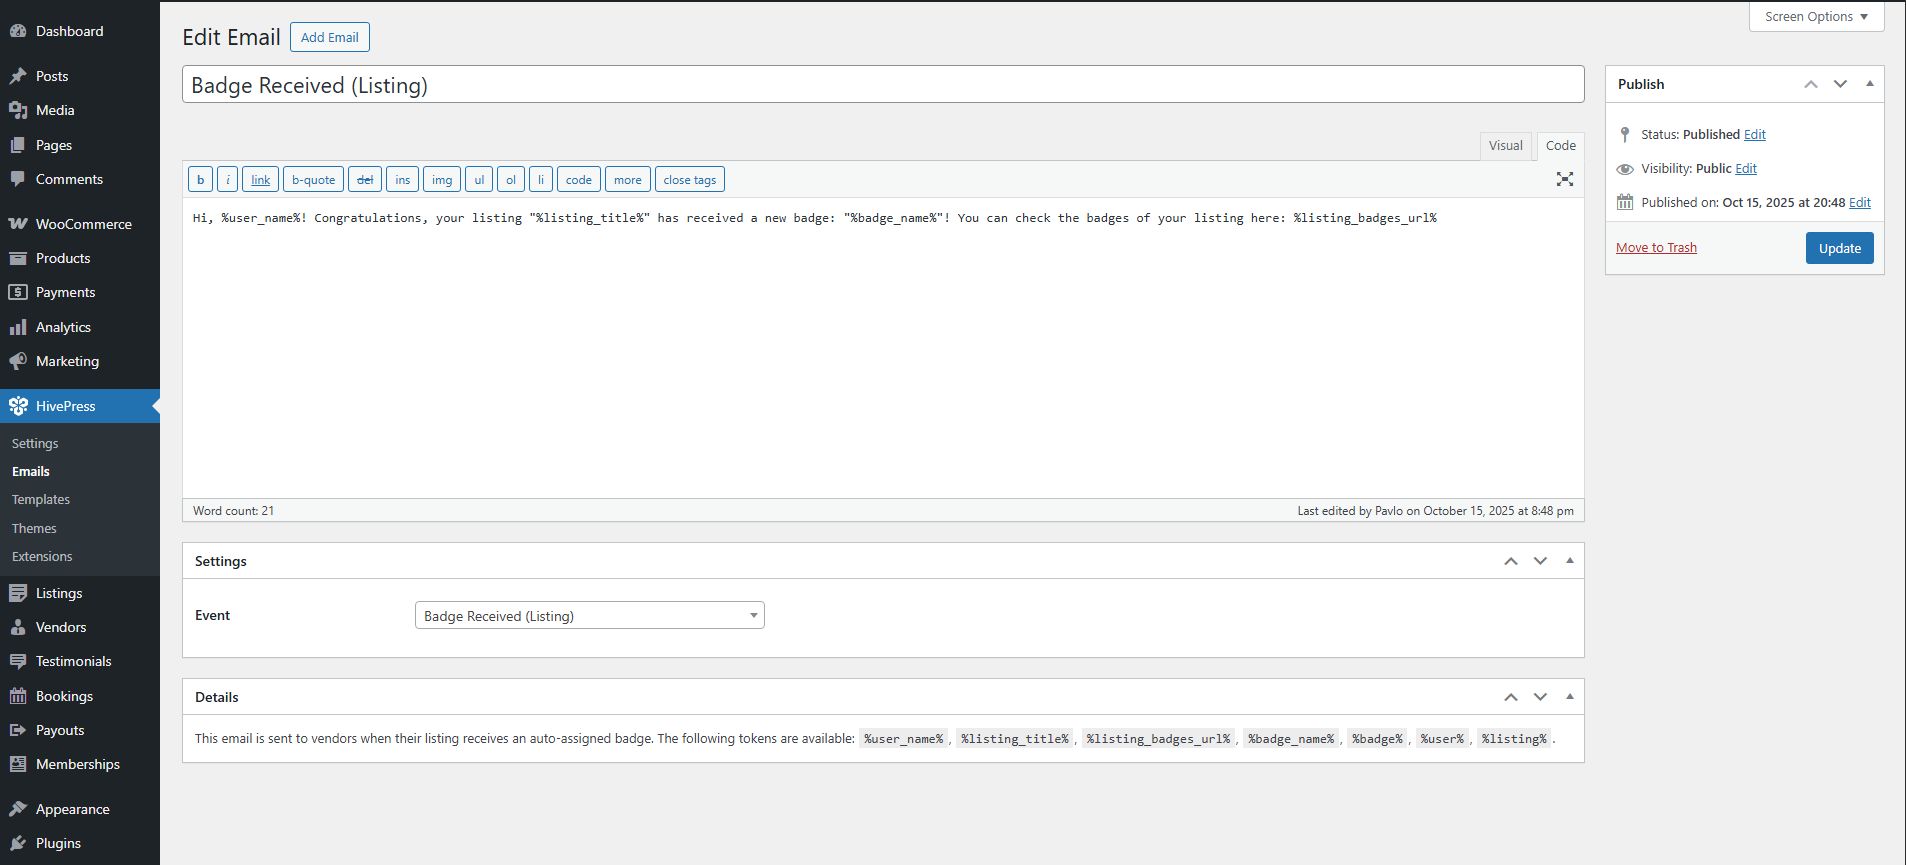Click Move to Trash link

coord(1656,247)
